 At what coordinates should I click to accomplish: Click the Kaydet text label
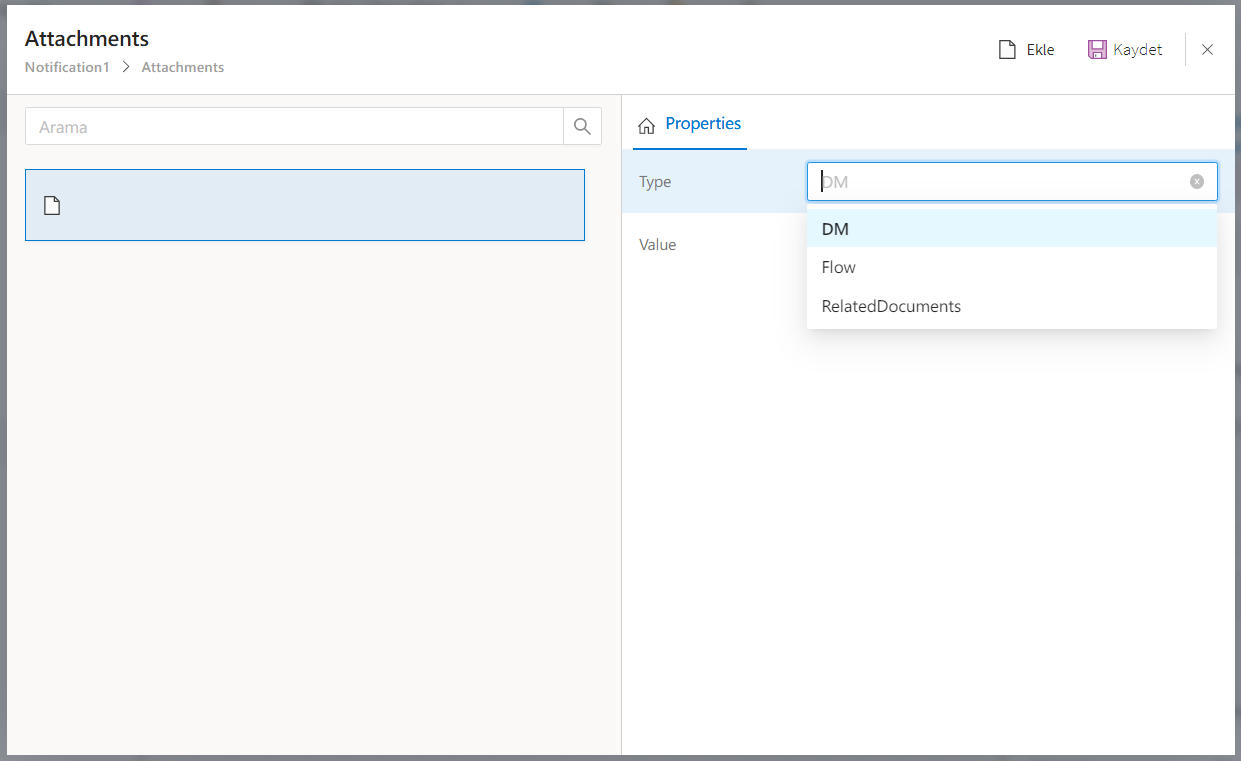point(1138,50)
